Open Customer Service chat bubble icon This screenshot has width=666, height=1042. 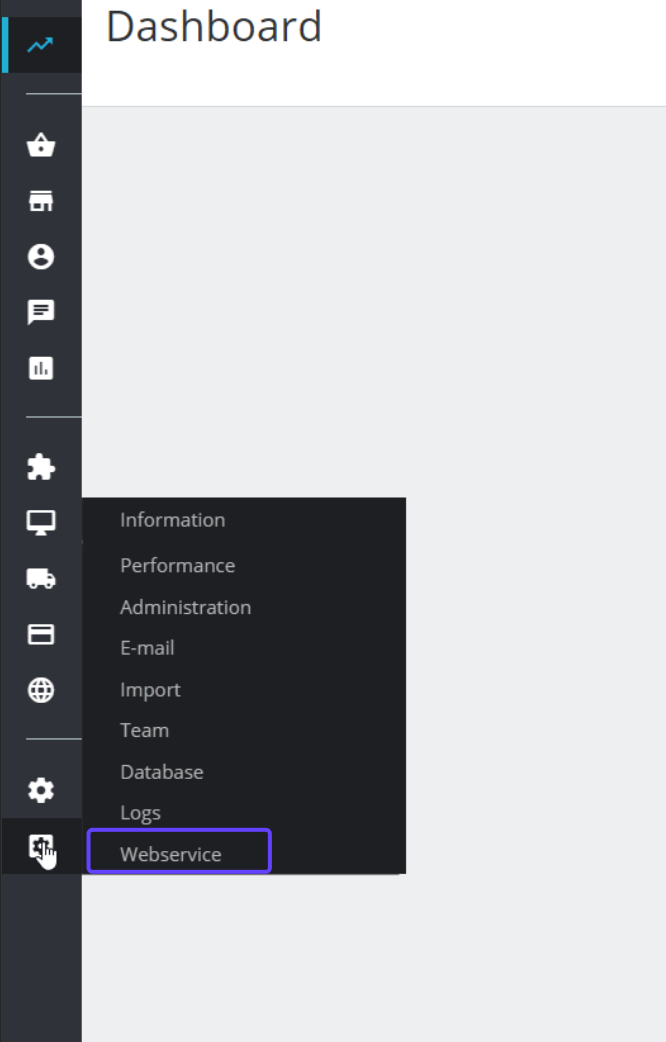[40, 313]
